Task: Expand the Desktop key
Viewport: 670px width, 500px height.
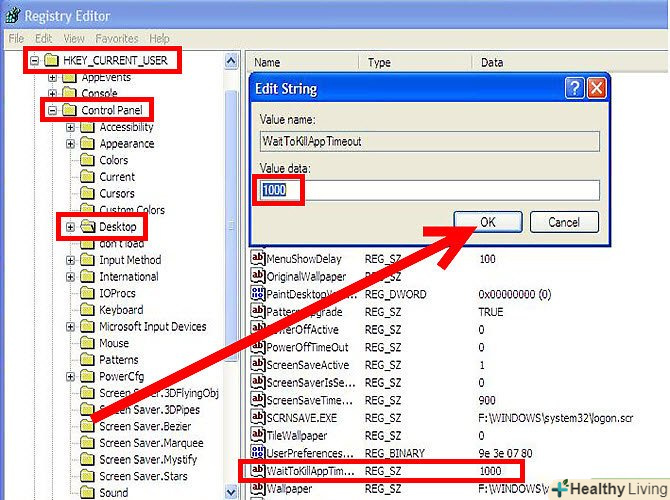Action: click(71, 227)
